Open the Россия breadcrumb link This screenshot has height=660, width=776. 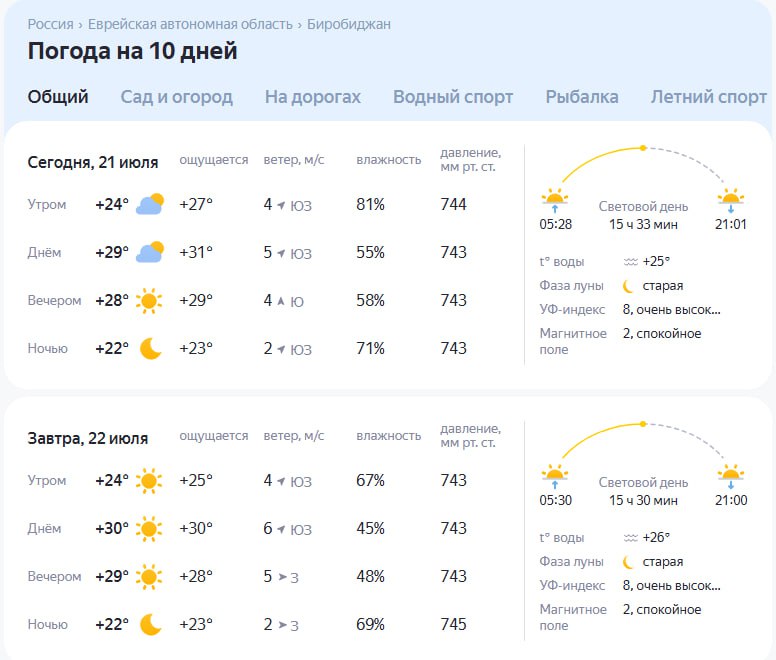pos(50,24)
